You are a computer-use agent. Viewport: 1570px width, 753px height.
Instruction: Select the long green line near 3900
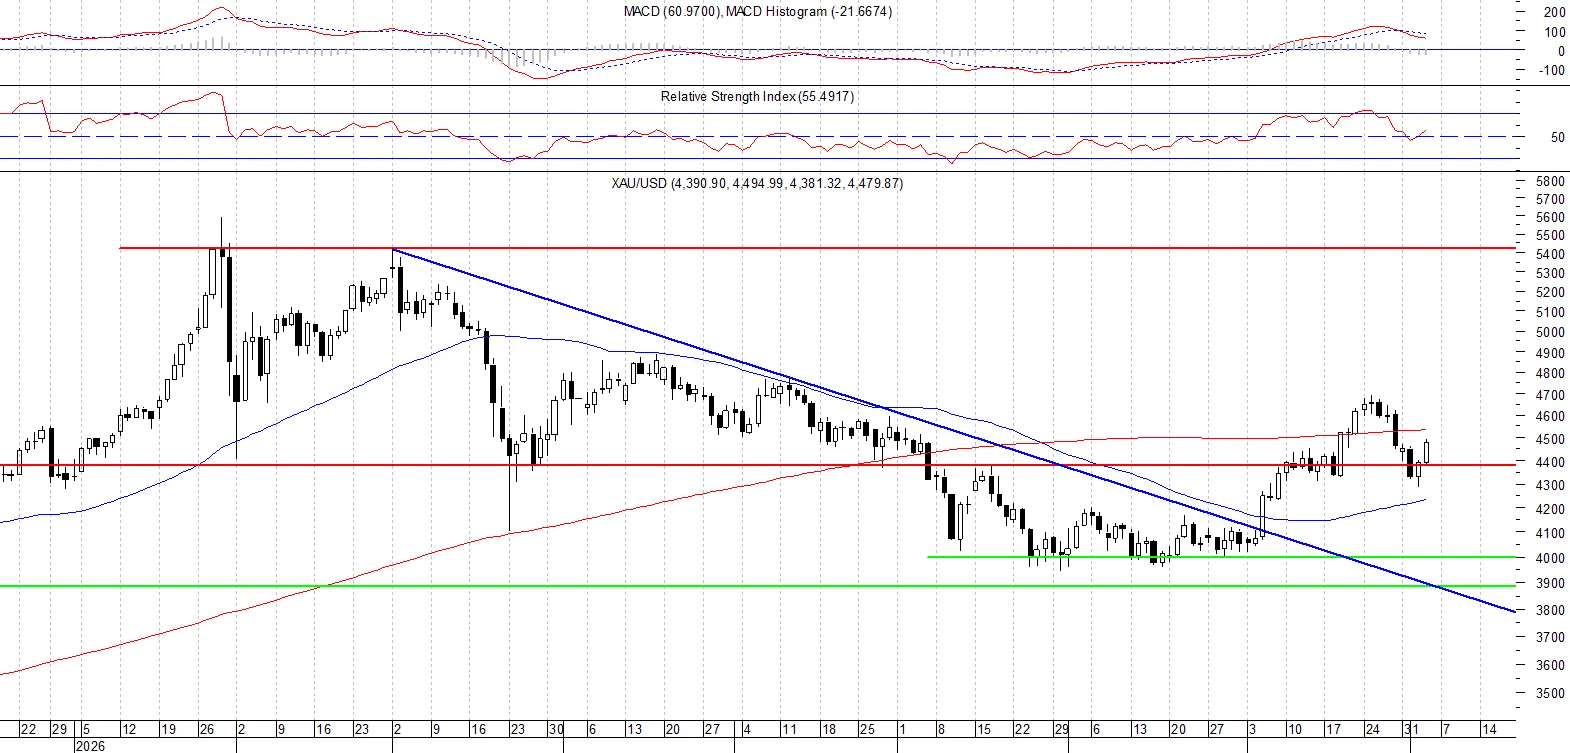tap(757, 586)
